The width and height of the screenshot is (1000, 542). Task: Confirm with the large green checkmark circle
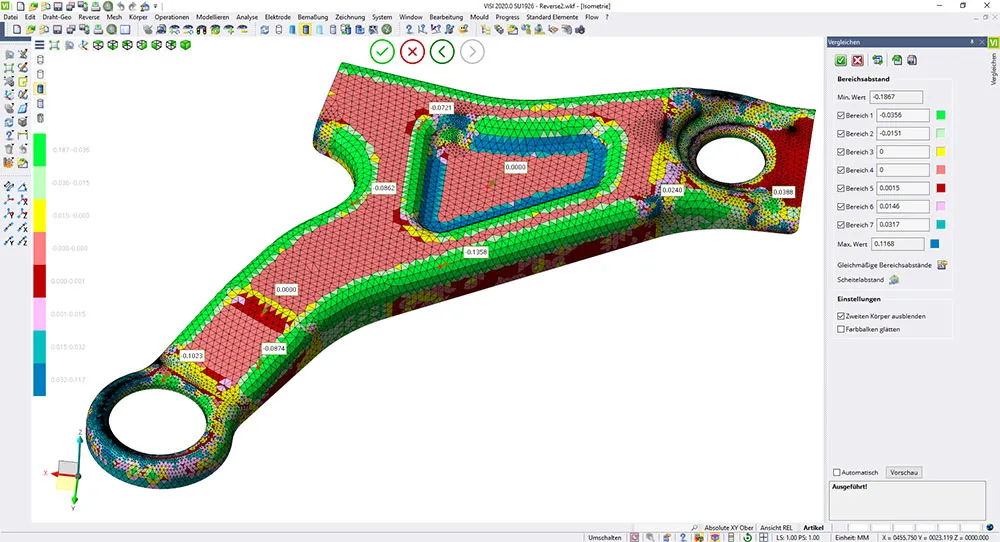coord(381,52)
